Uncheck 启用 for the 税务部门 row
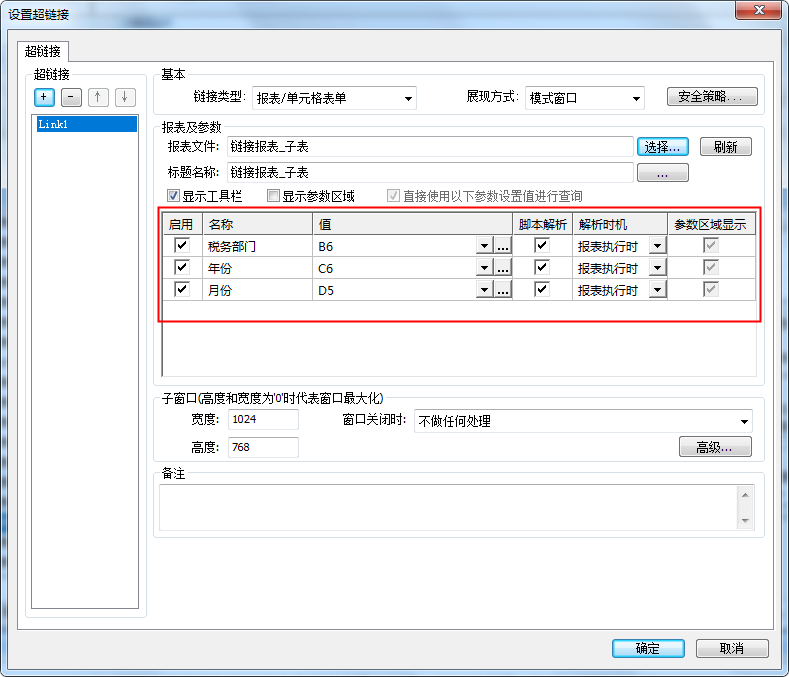Viewport: 789px width, 677px height. pyautogui.click(x=181, y=245)
